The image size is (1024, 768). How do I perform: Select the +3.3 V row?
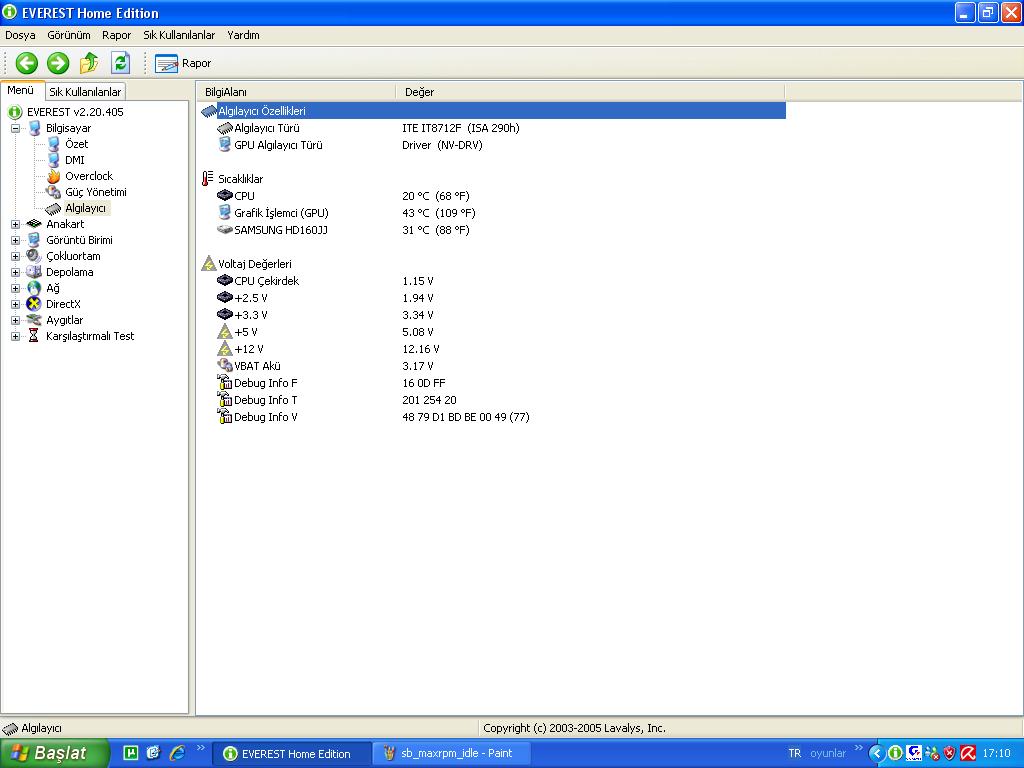tap(492, 315)
